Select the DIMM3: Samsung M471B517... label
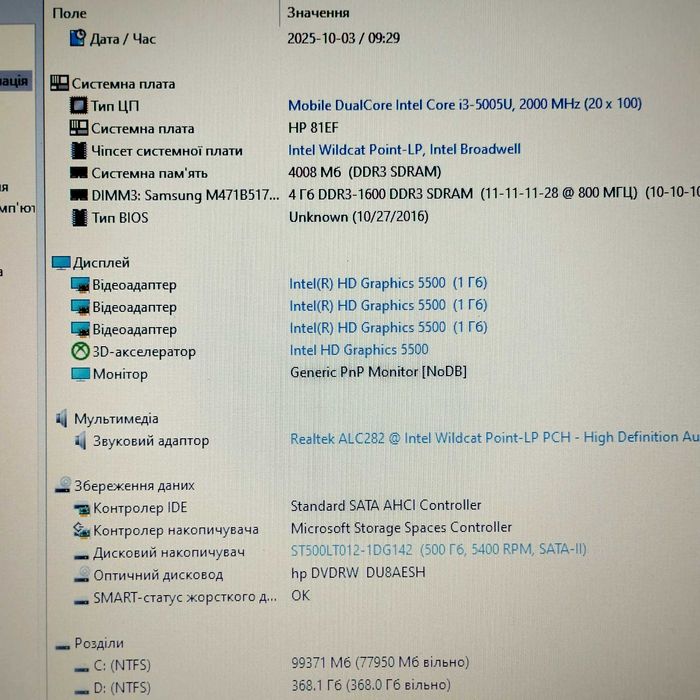 click(x=185, y=195)
